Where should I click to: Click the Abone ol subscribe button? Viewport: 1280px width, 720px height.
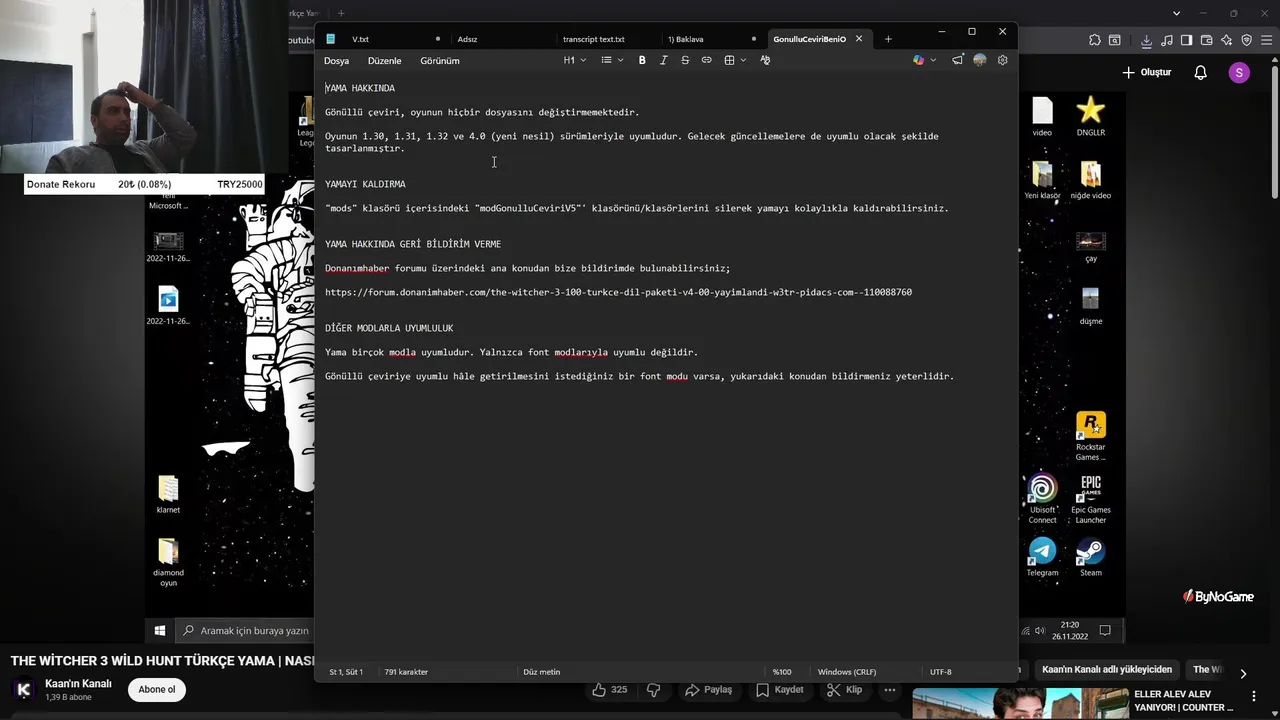tap(157, 689)
